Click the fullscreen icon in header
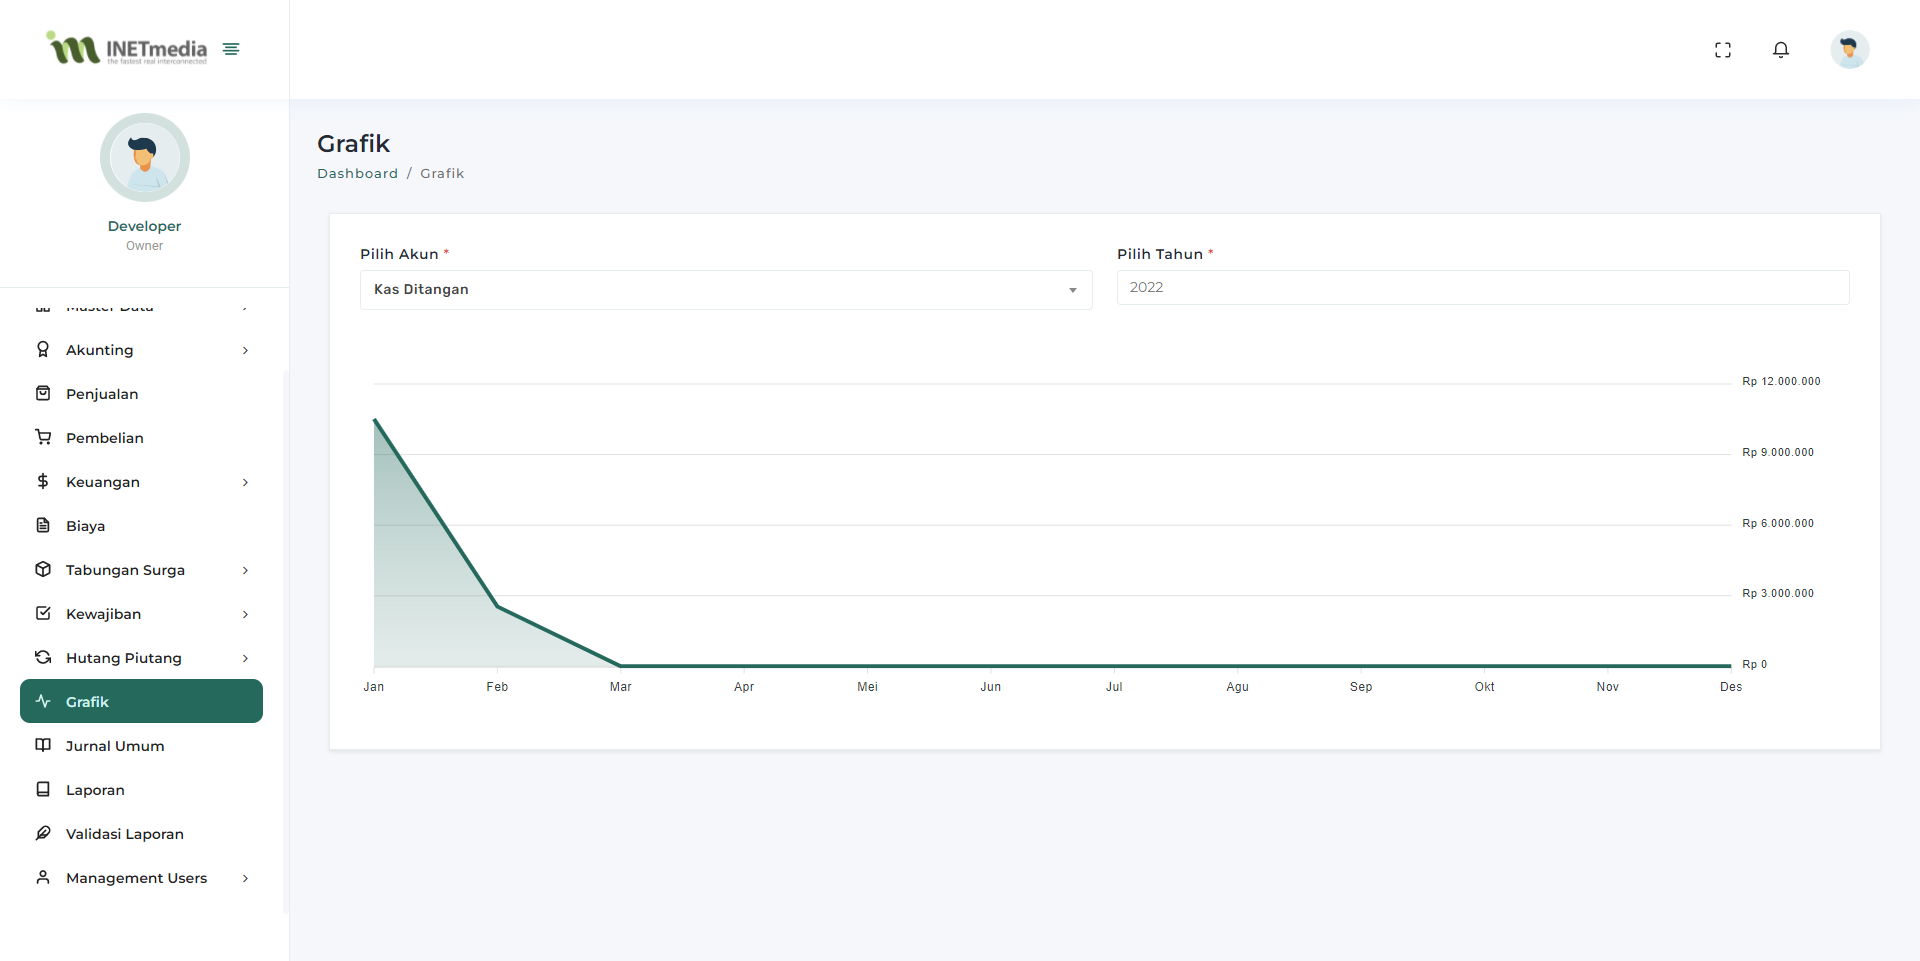This screenshot has height=961, width=1920. [1722, 50]
